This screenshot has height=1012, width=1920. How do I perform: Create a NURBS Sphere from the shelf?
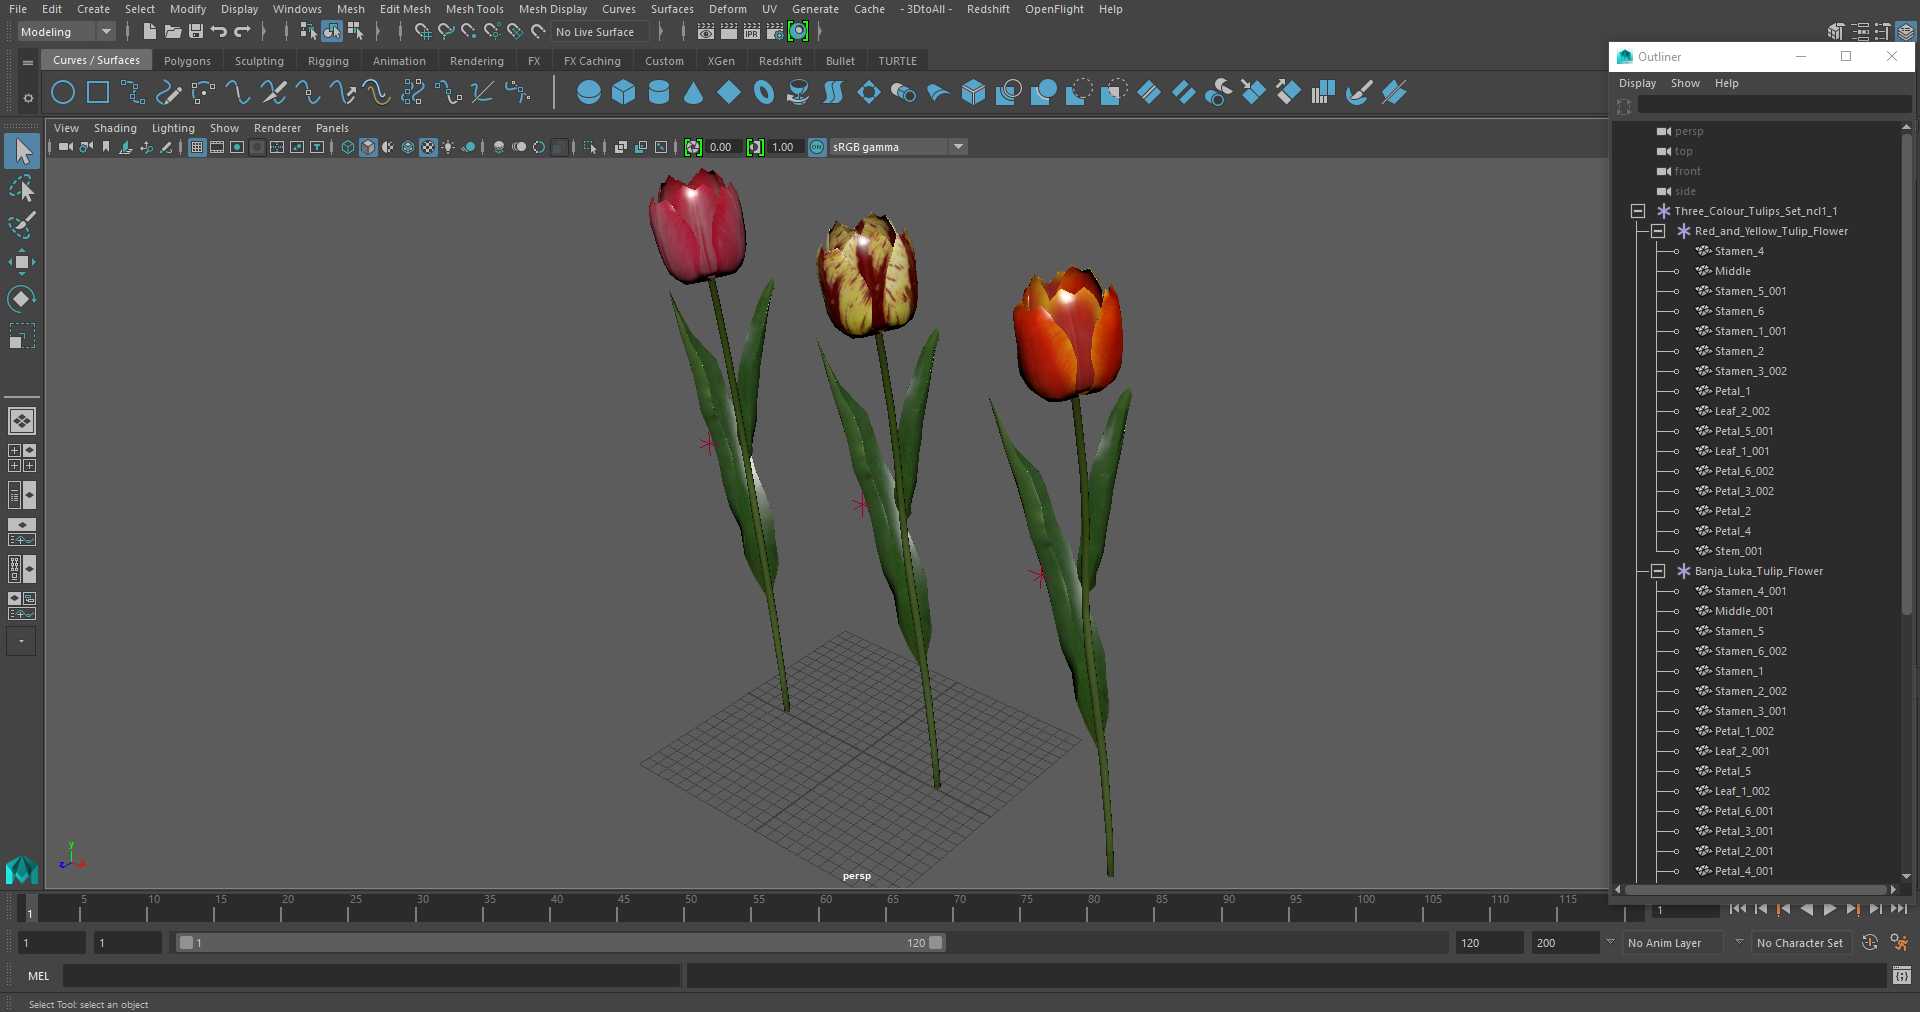pyautogui.click(x=589, y=93)
